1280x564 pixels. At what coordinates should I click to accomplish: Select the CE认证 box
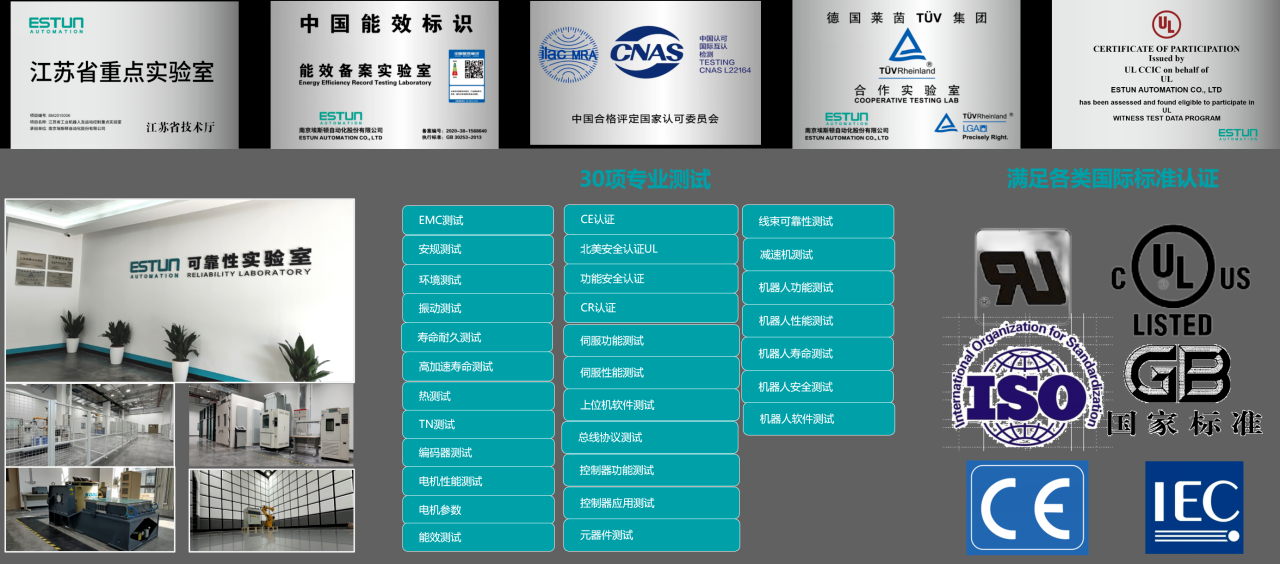click(x=651, y=220)
